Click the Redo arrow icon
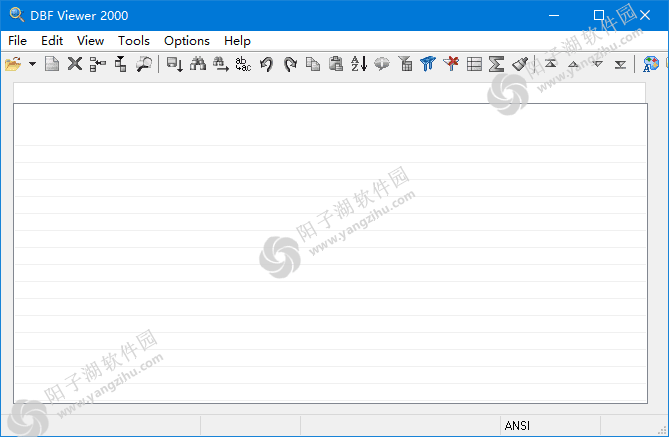This screenshot has height=437, width=669. coord(290,64)
